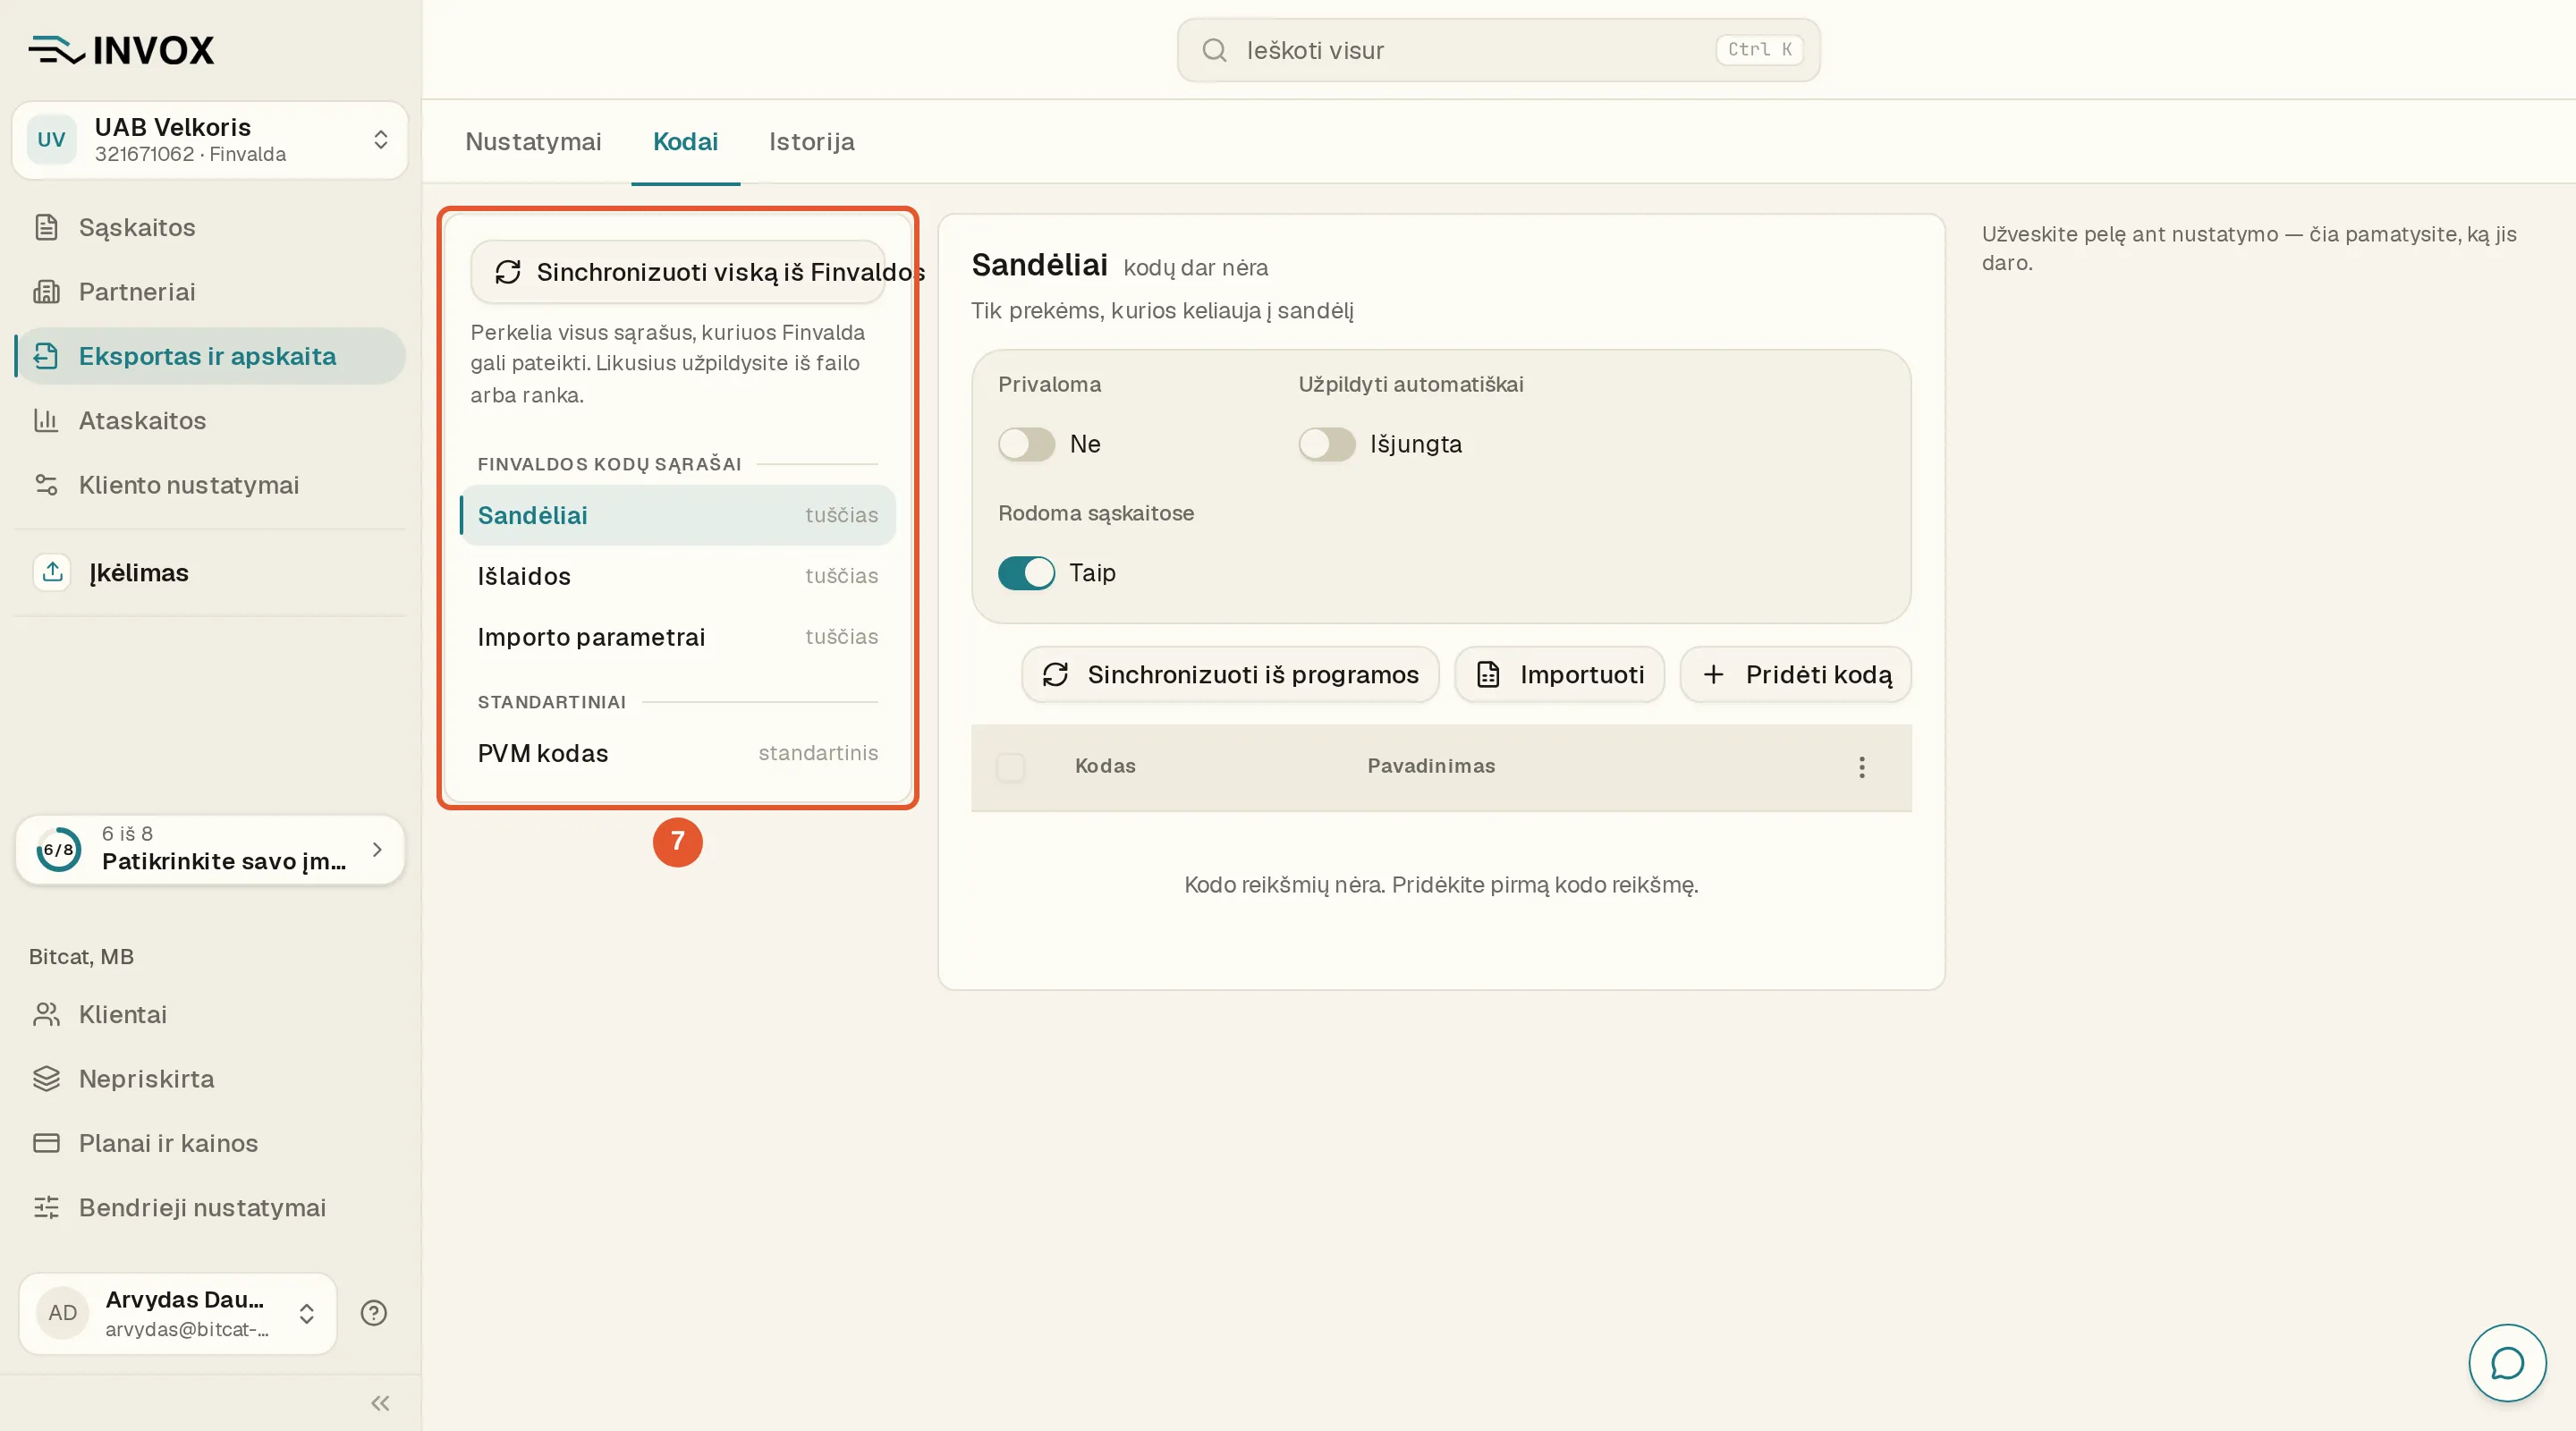Expand the UAB Velkoris company switcher
This screenshot has width=2576, height=1431.
point(210,140)
